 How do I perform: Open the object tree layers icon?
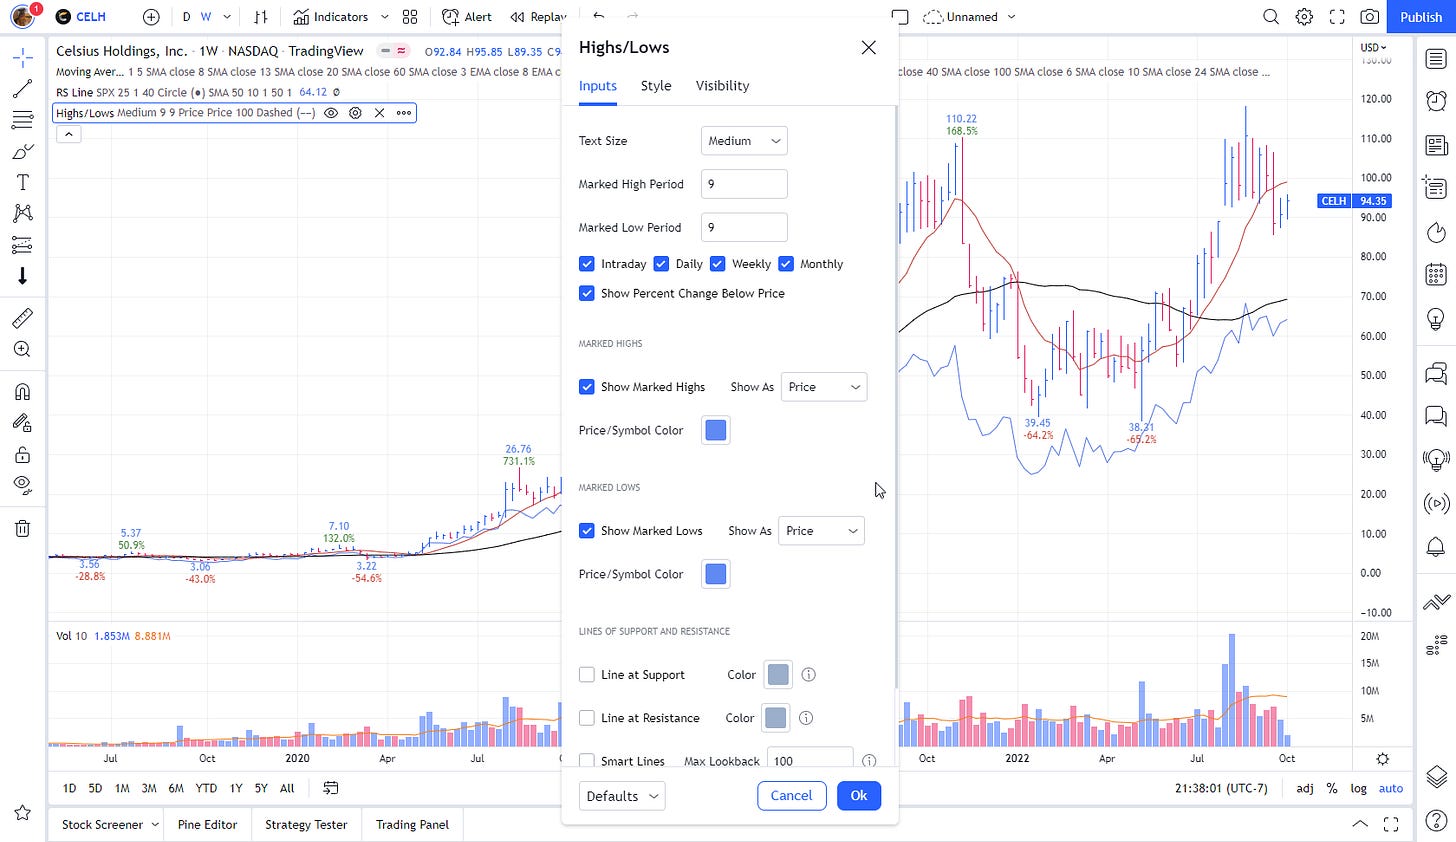tap(1436, 776)
